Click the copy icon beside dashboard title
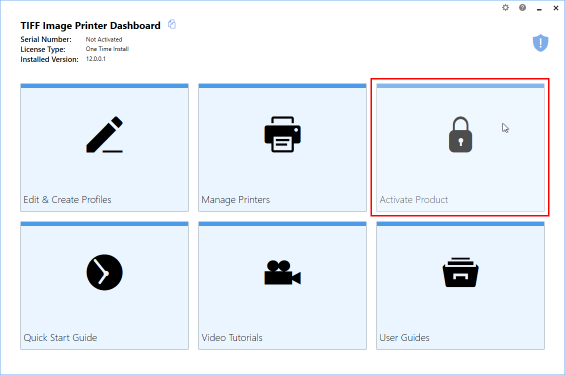Image resolution: width=565 pixels, height=375 pixels. point(172,24)
